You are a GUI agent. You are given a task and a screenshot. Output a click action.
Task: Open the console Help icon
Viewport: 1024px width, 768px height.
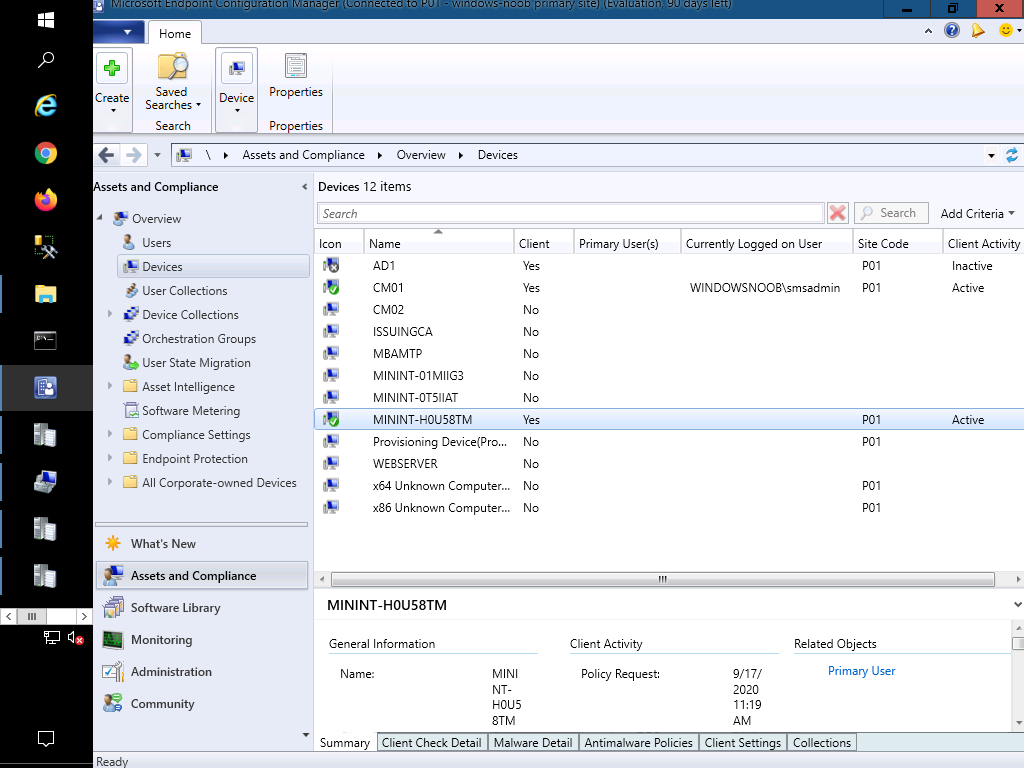pos(952,30)
